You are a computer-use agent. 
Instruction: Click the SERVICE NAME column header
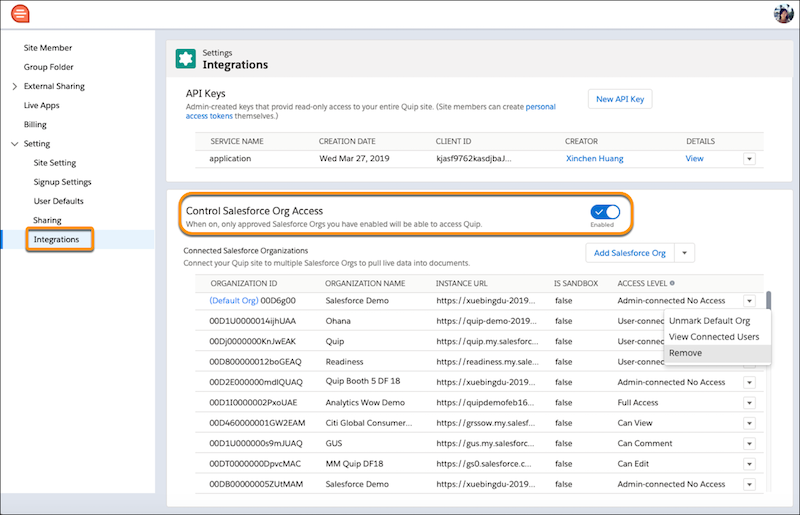pyautogui.click(x=237, y=141)
